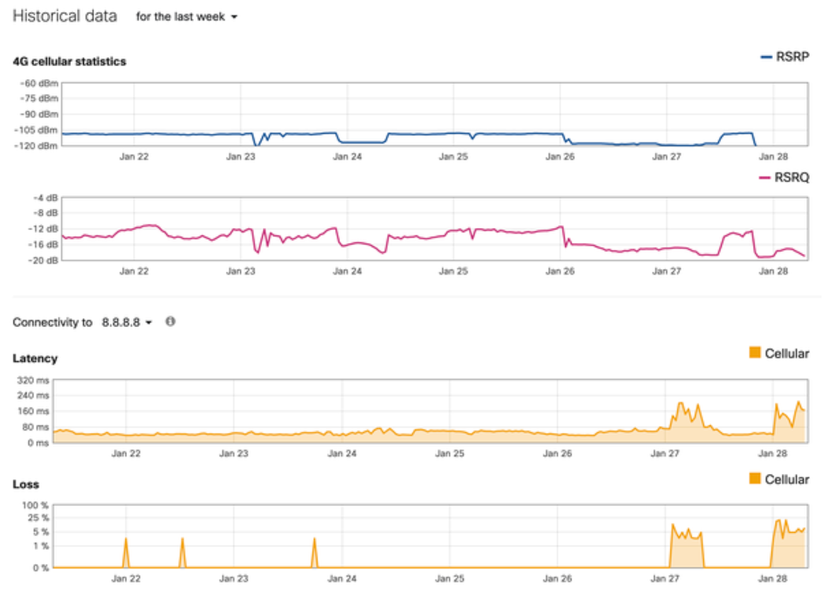Screen dimensions: 822x594
Task: Toggle the RSRP series in the legend
Action: point(787,58)
